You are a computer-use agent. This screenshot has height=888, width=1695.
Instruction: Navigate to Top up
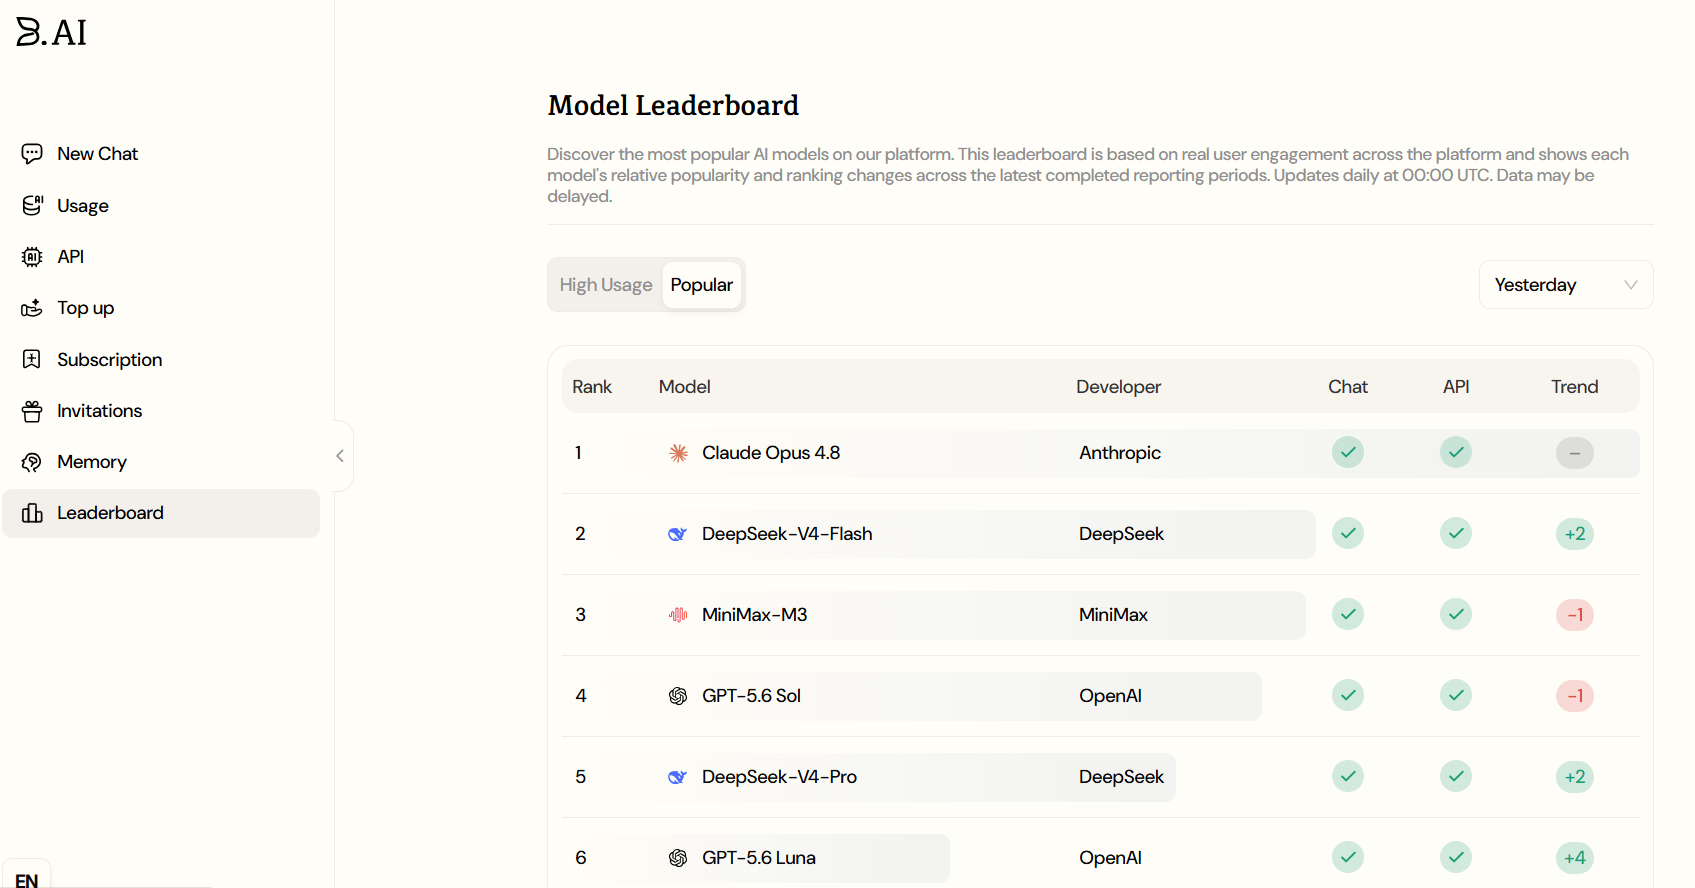(x=161, y=308)
